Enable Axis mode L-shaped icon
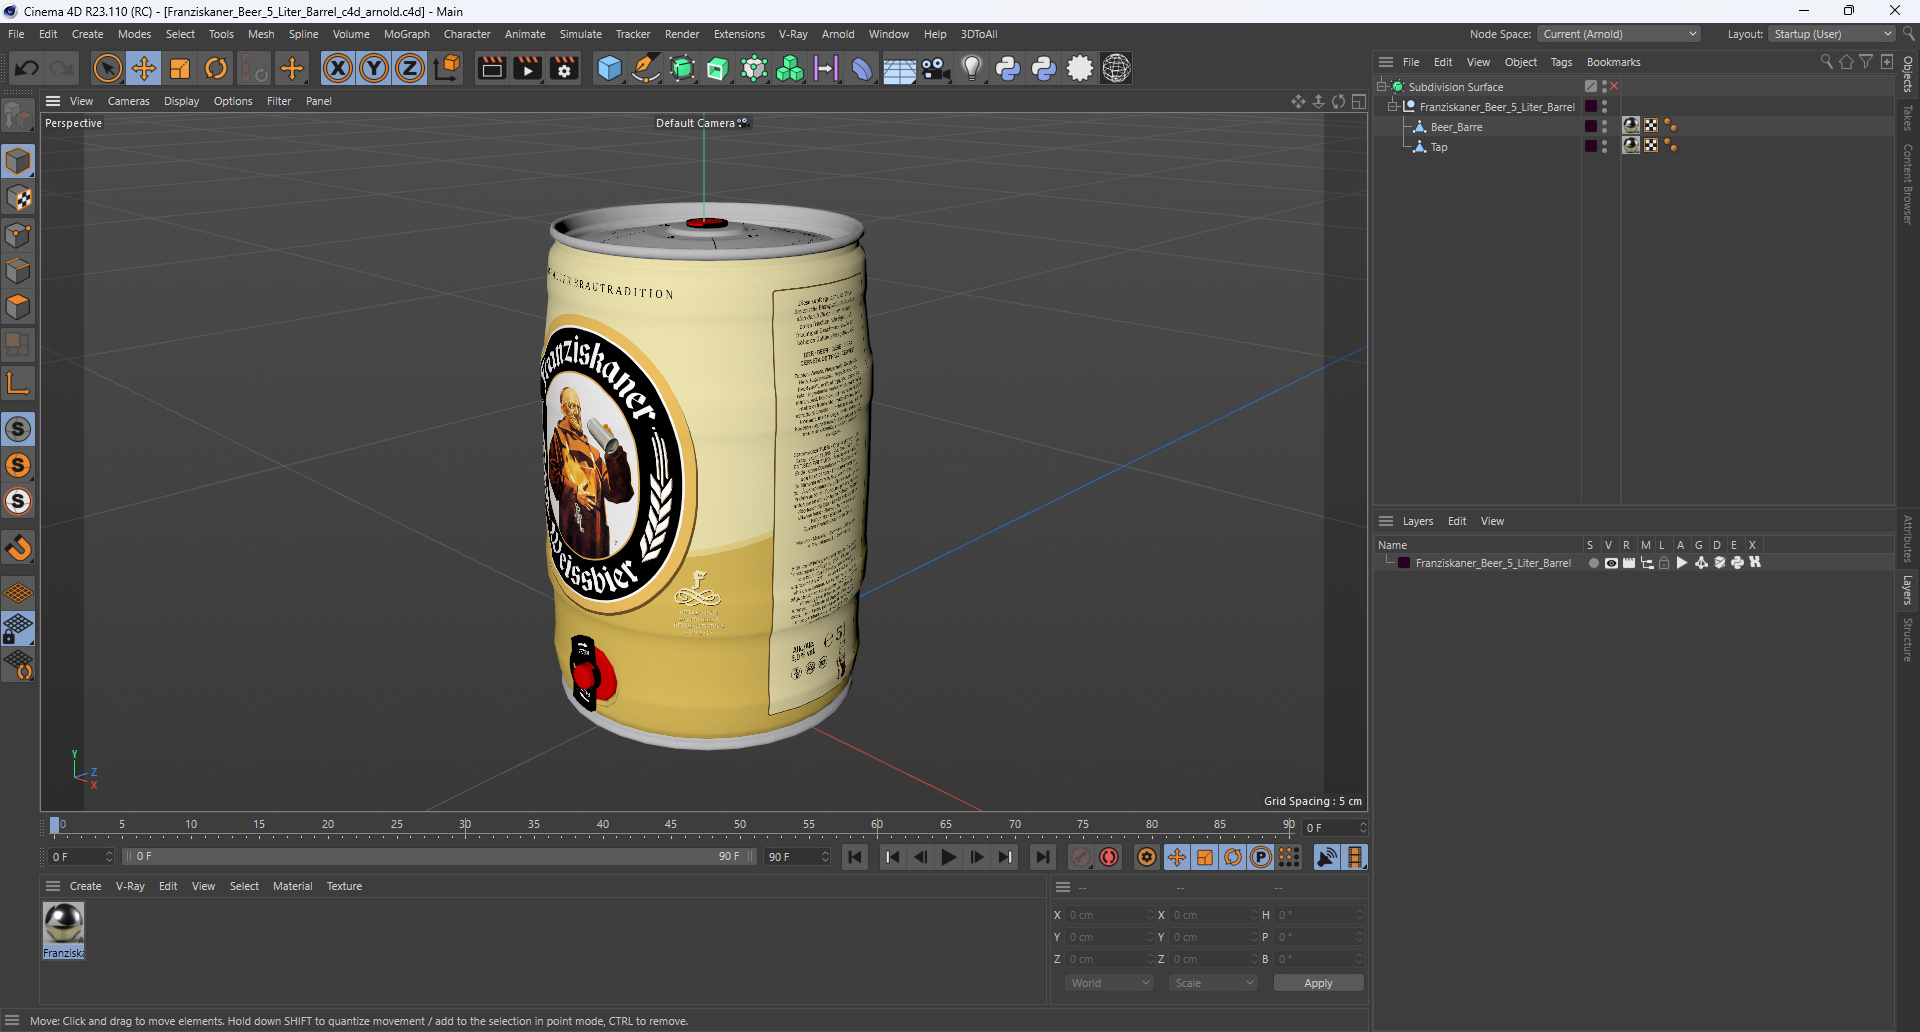 tap(18, 384)
